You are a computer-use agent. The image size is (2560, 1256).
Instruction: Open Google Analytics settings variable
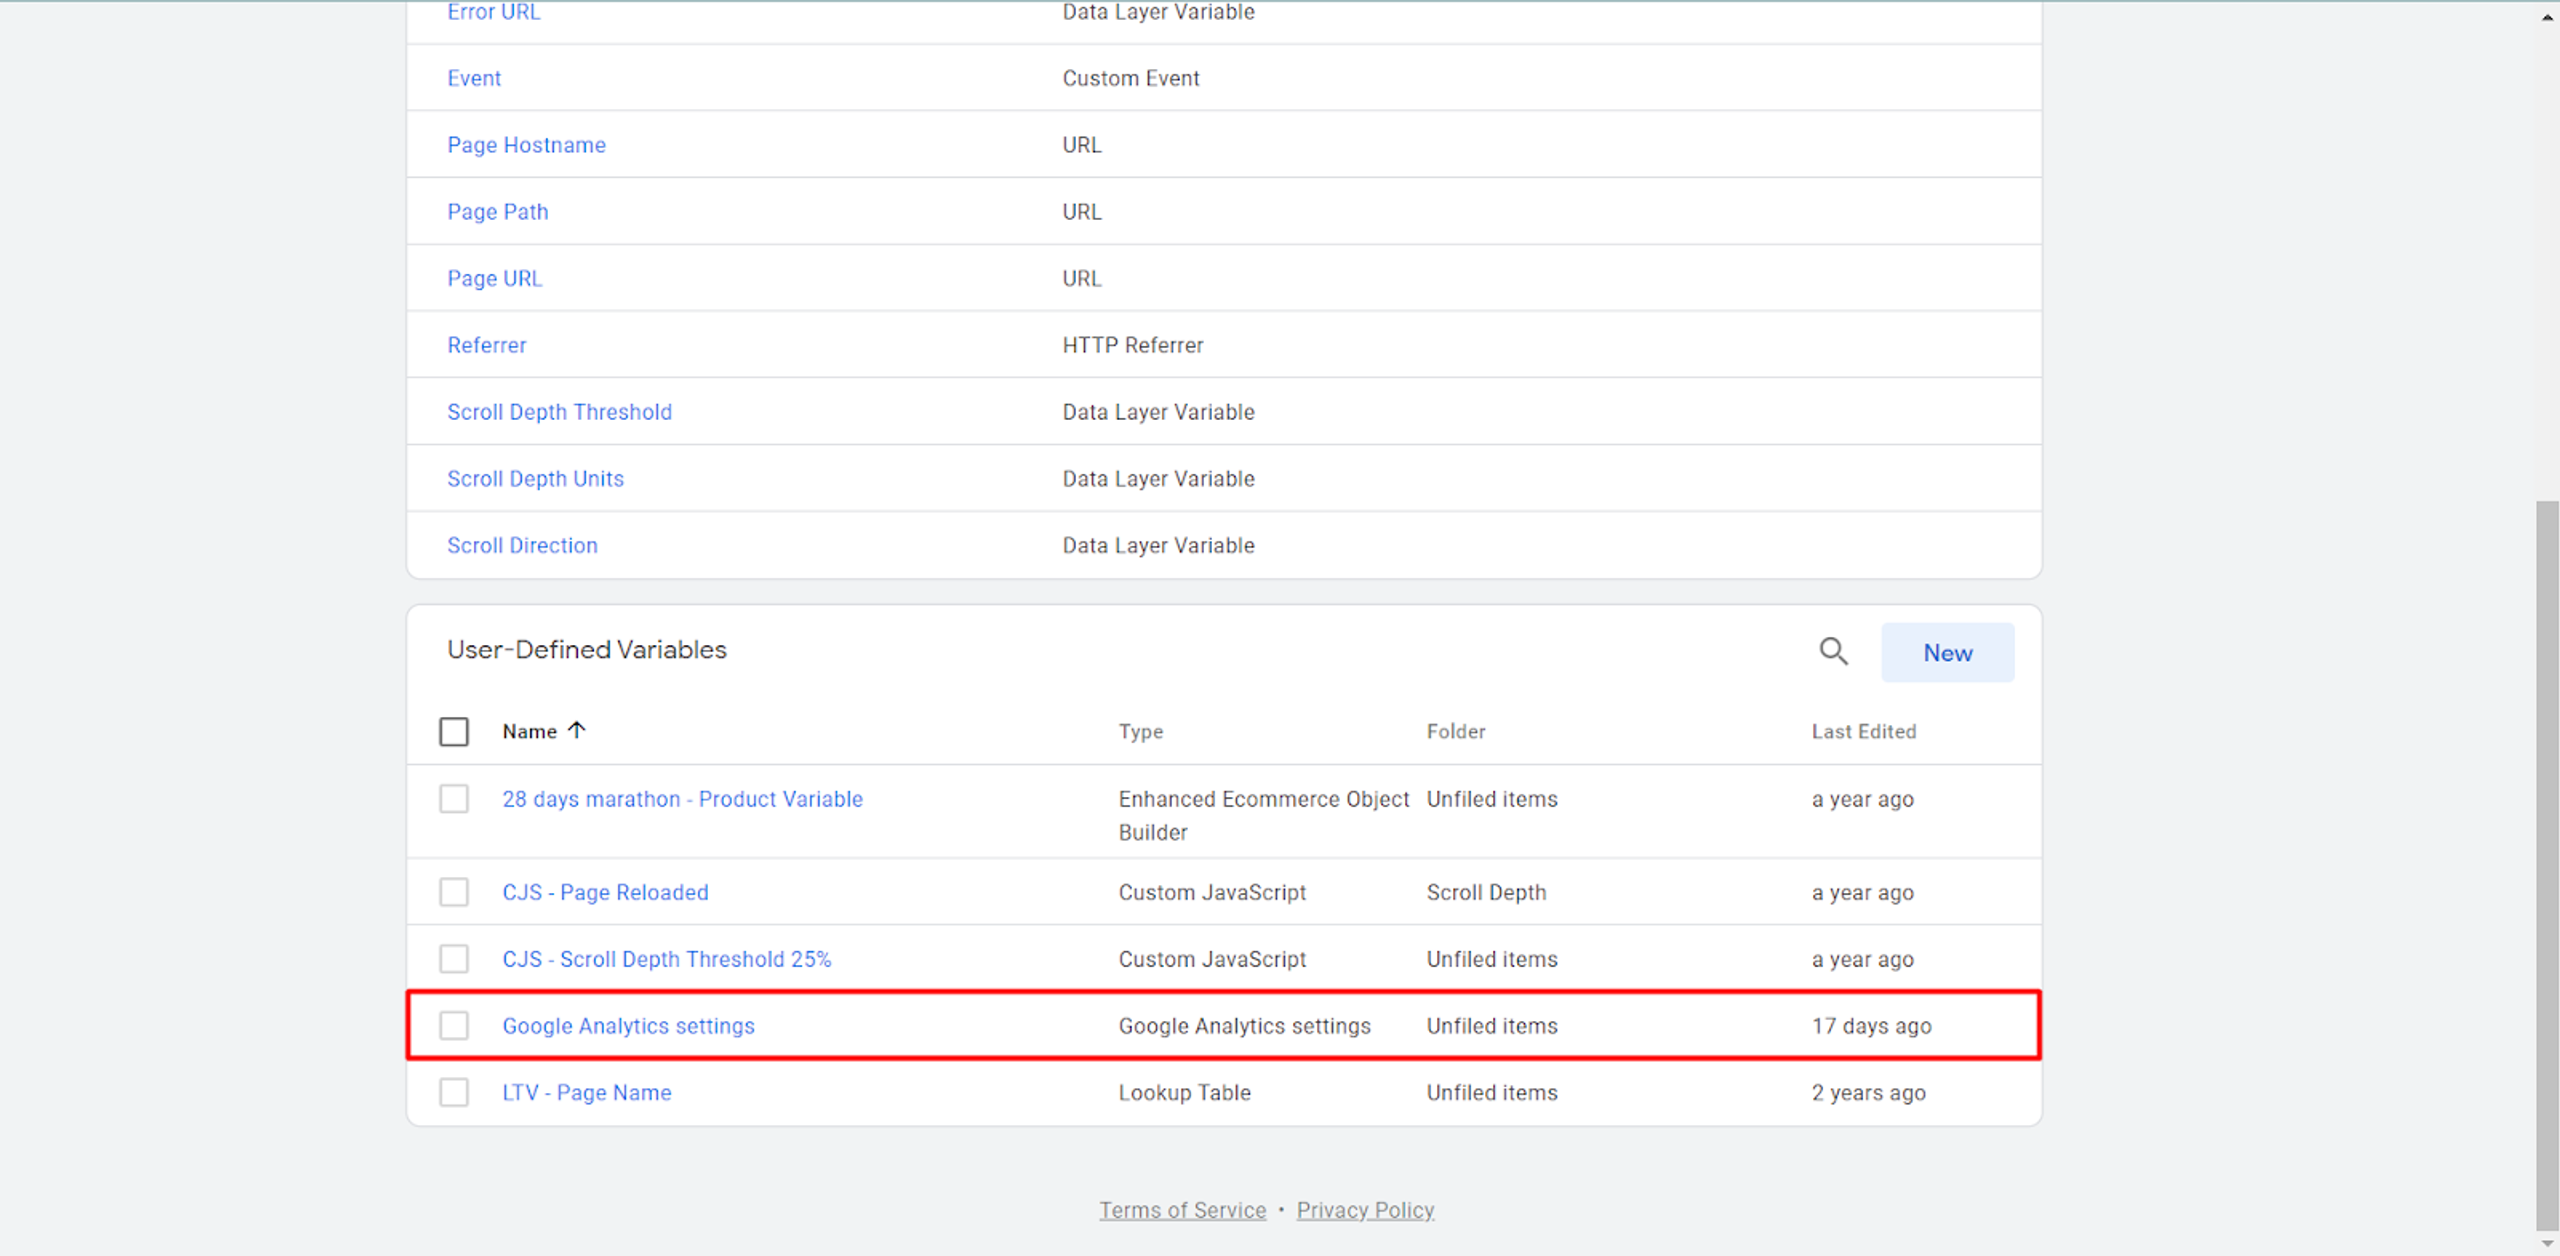pyautogui.click(x=628, y=1026)
